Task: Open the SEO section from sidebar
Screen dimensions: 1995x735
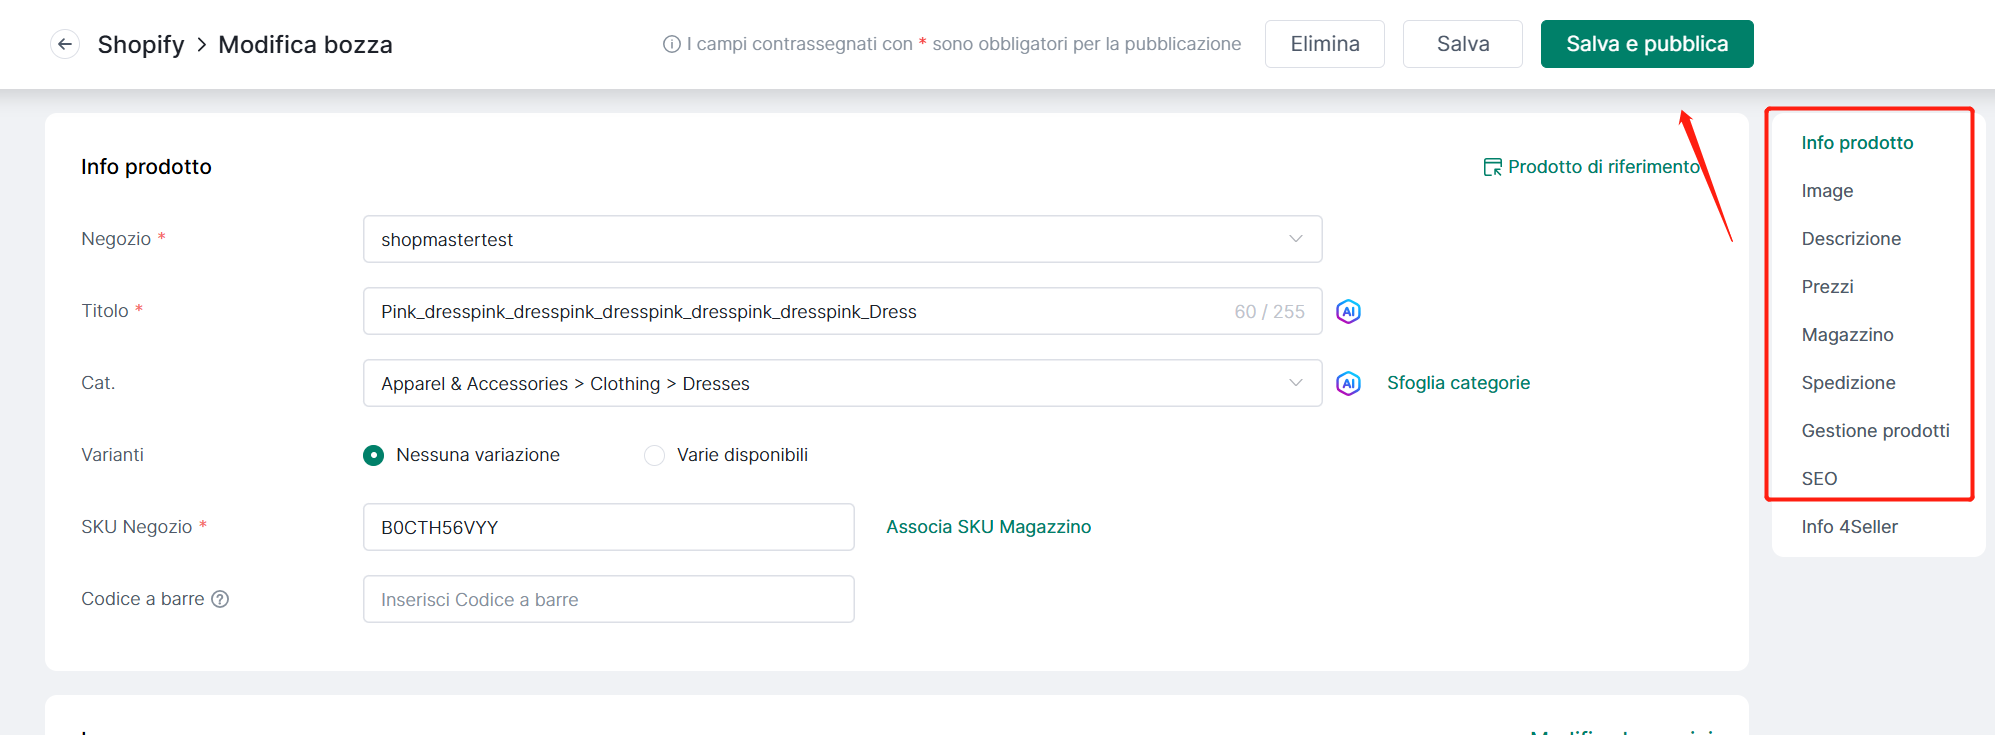Action: [1819, 479]
